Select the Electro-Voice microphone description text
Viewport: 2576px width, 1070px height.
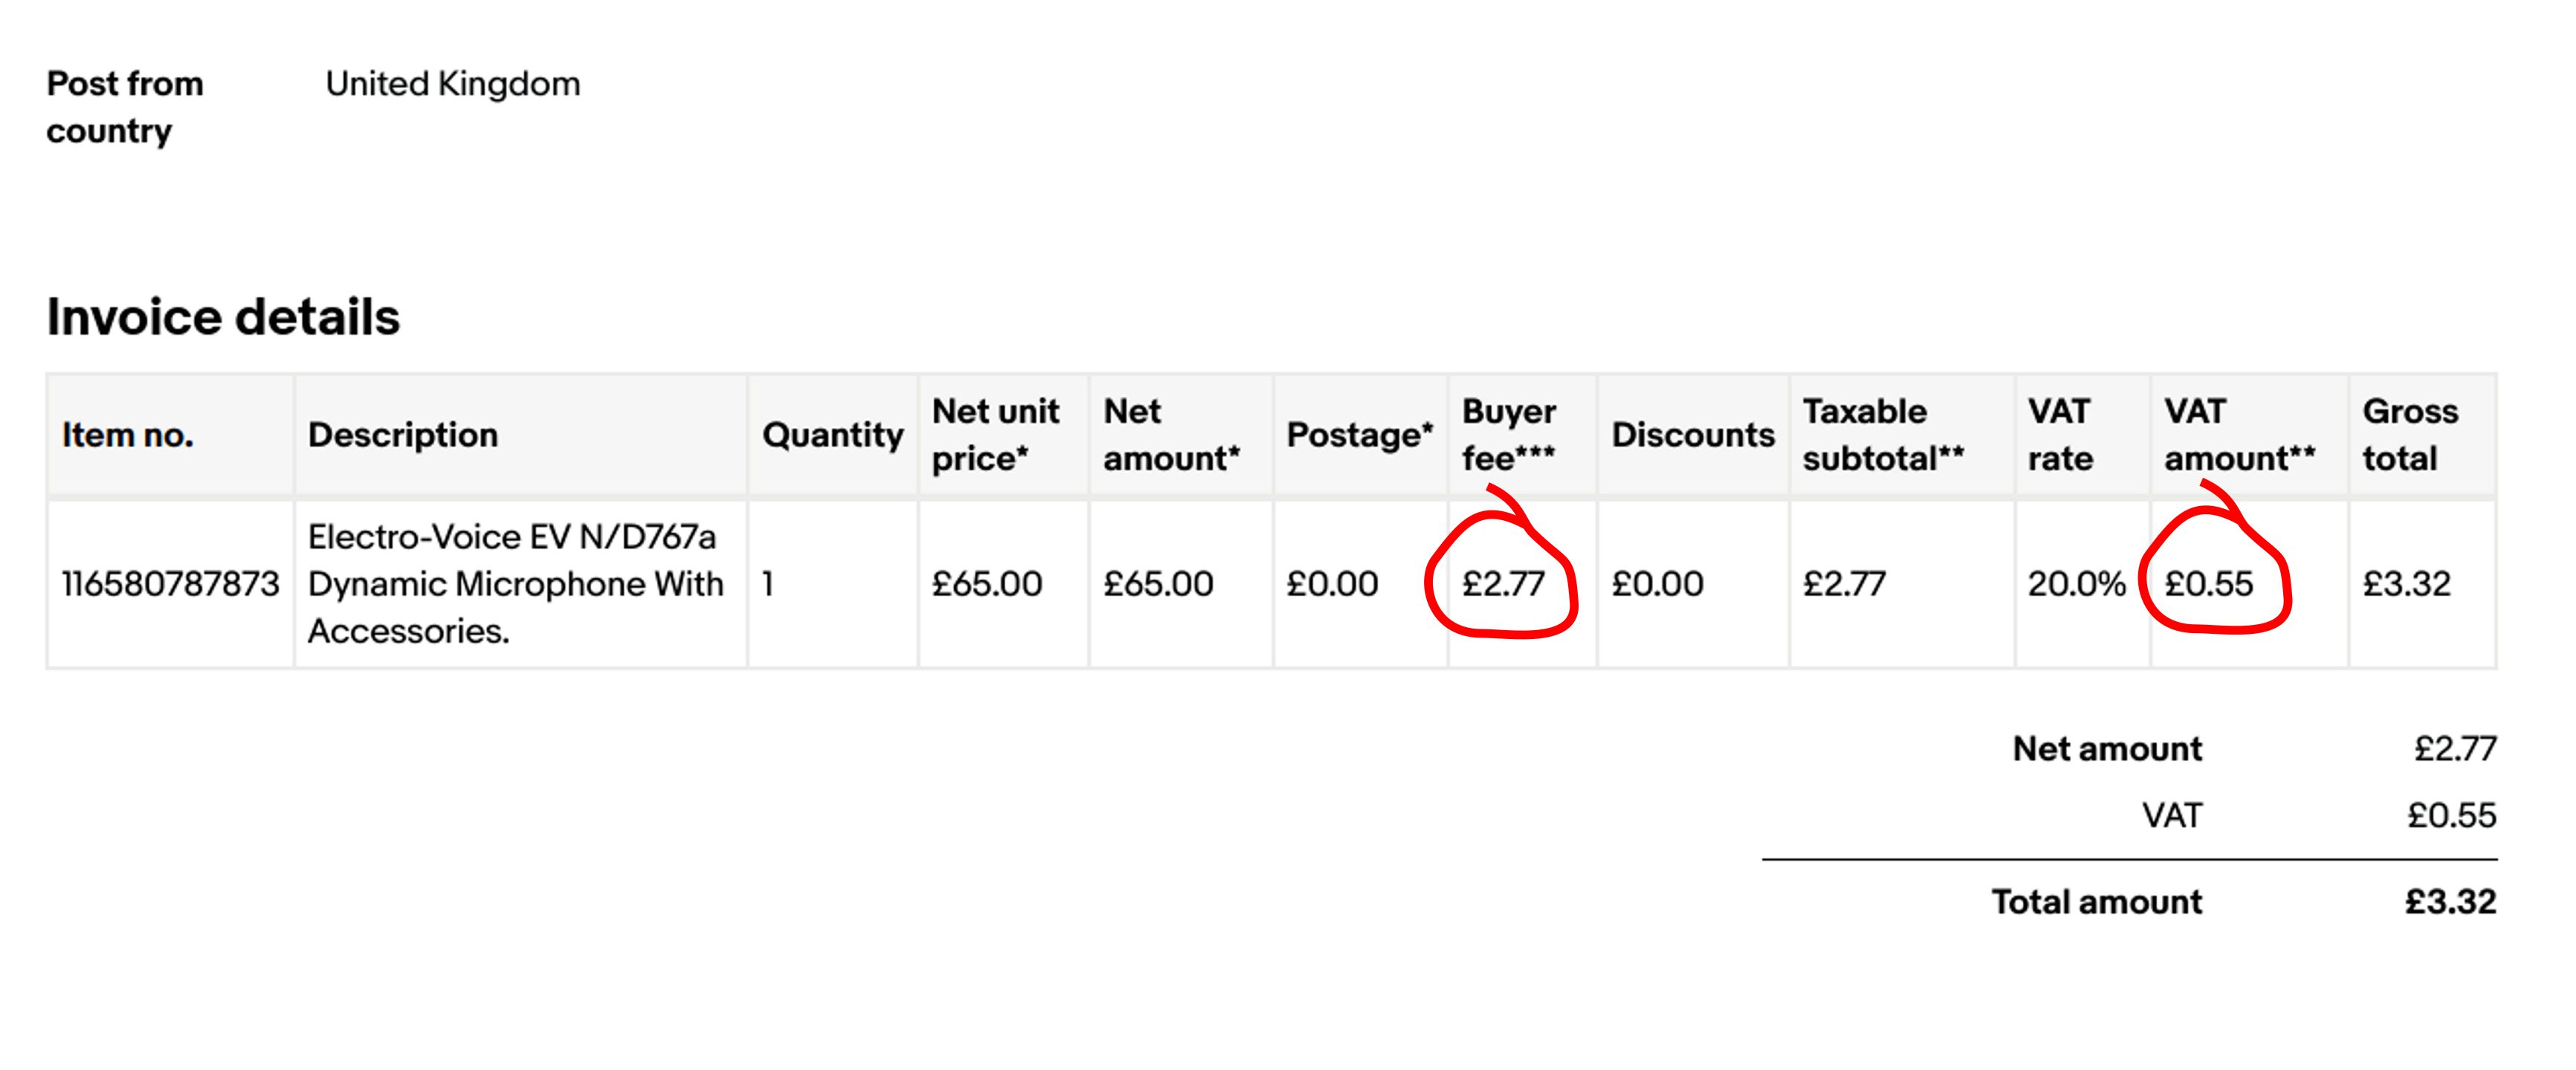click(x=515, y=584)
